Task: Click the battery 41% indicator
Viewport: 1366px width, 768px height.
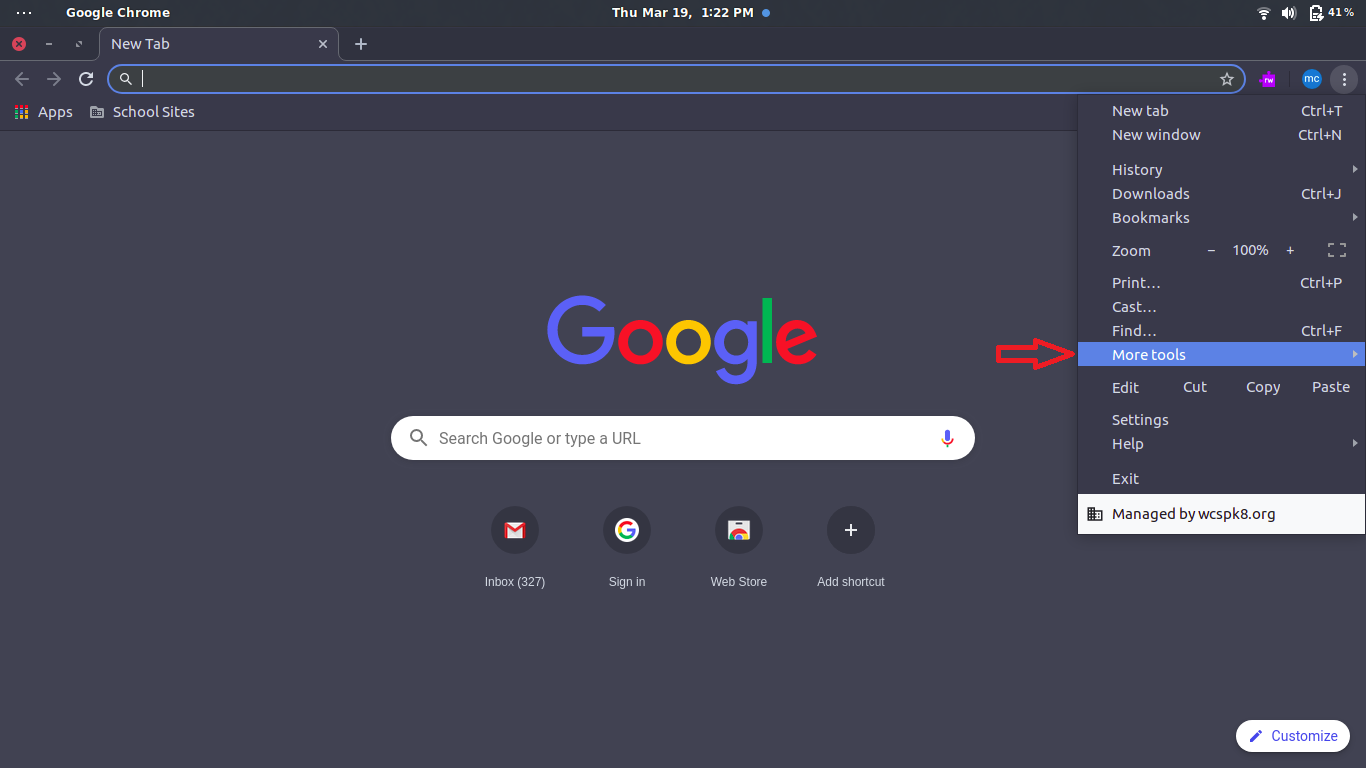Action: tap(1331, 13)
